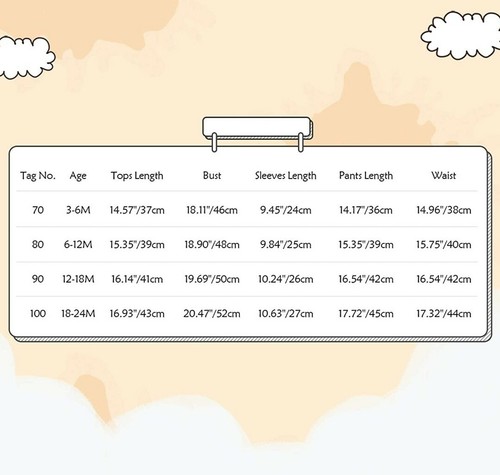Select the 6-12M age cell
Image resolution: width=500 pixels, height=475 pixels.
[x=78, y=245]
